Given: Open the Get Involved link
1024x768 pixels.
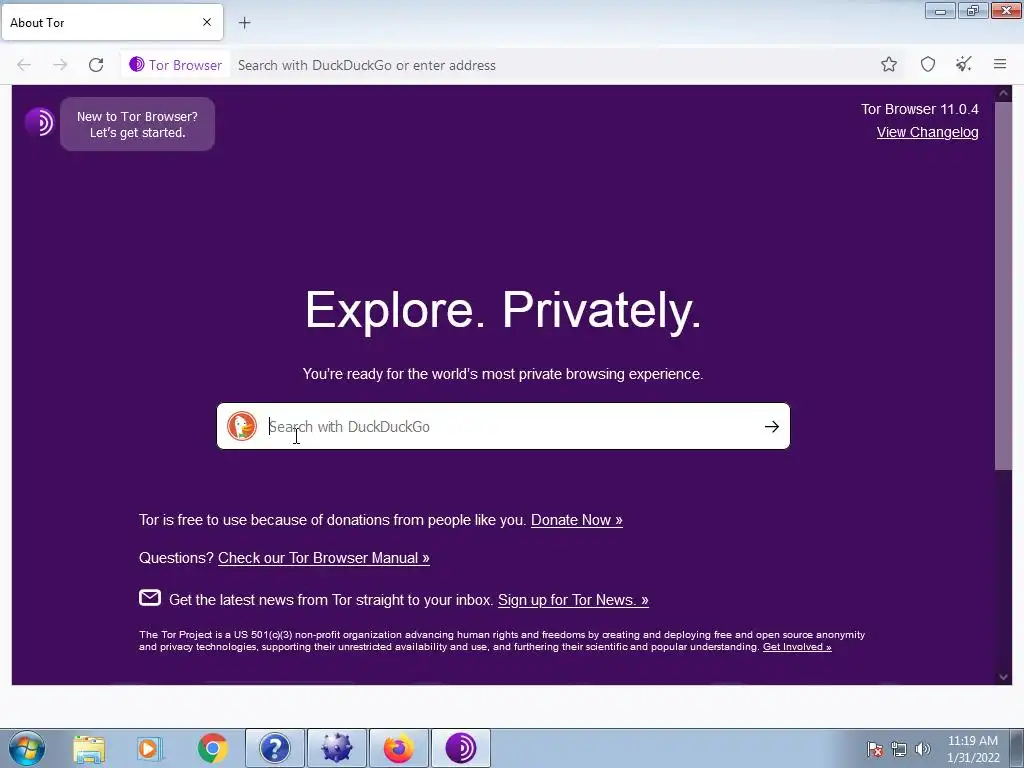Looking at the screenshot, I should 797,647.
